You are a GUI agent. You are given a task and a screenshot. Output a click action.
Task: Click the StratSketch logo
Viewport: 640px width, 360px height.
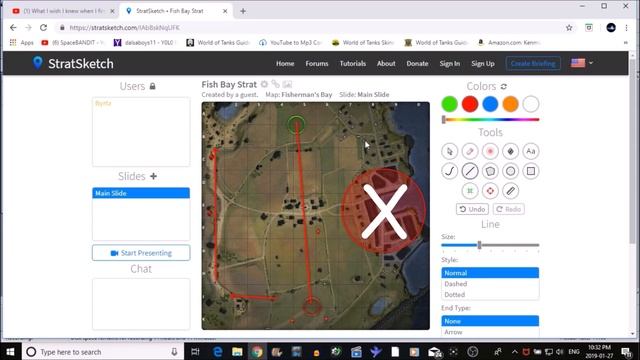coord(73,63)
